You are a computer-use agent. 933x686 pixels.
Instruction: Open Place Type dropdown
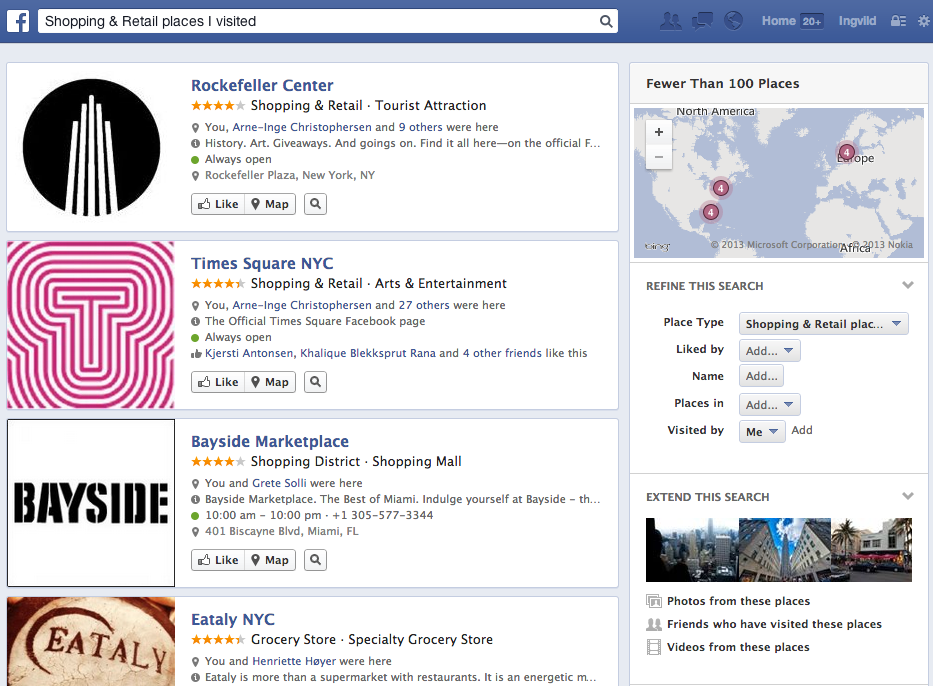824,324
